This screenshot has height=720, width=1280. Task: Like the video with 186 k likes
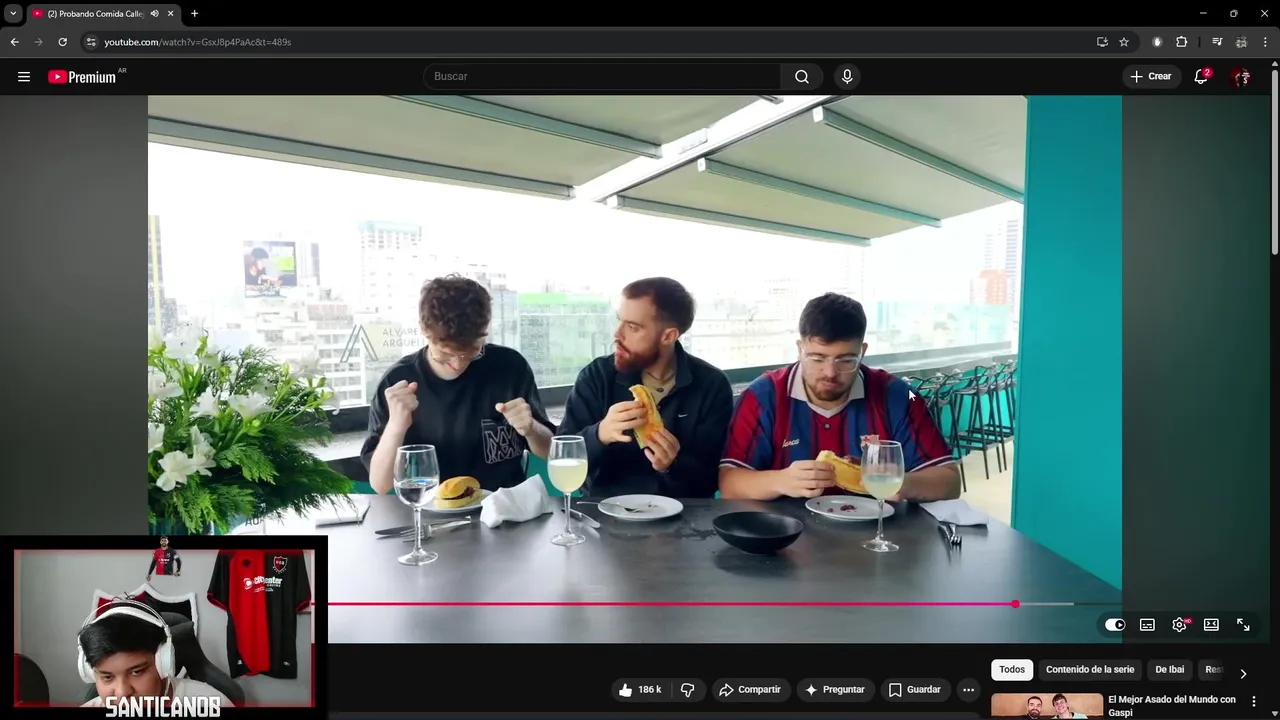click(640, 690)
